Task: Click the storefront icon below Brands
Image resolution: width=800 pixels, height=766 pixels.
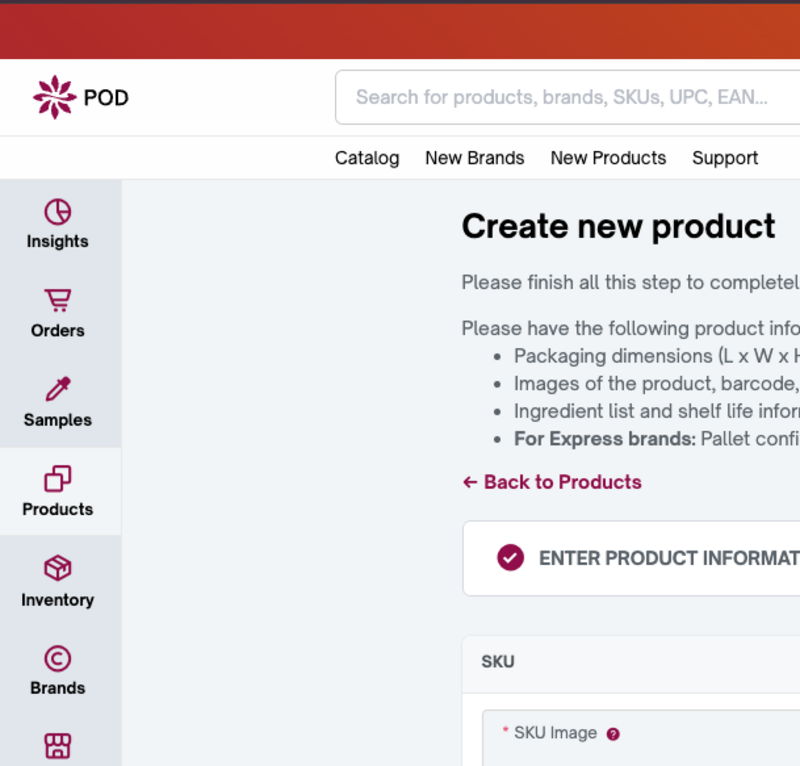Action: point(57,745)
